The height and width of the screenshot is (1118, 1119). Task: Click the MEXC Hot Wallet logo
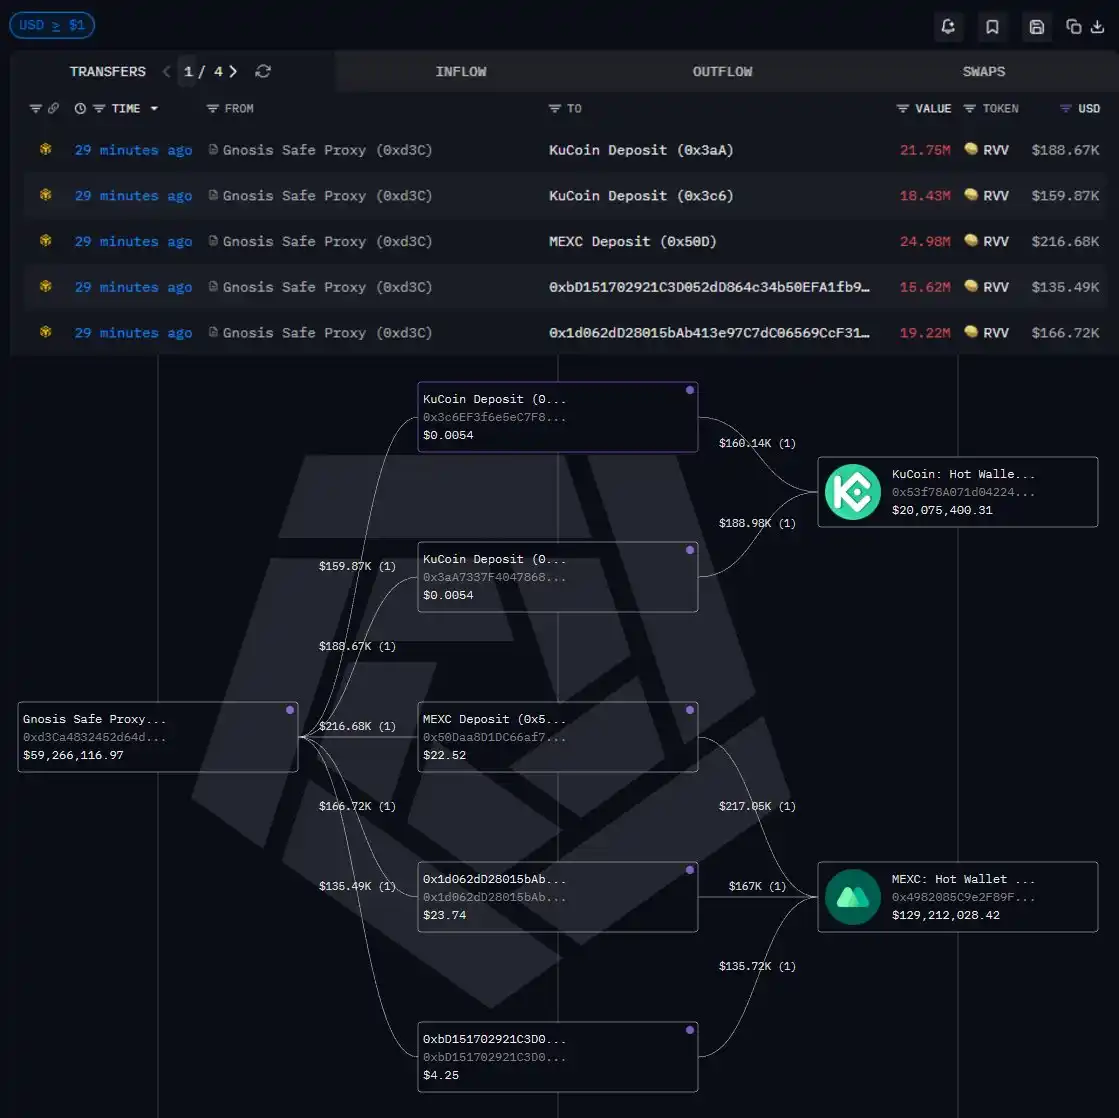tap(852, 897)
